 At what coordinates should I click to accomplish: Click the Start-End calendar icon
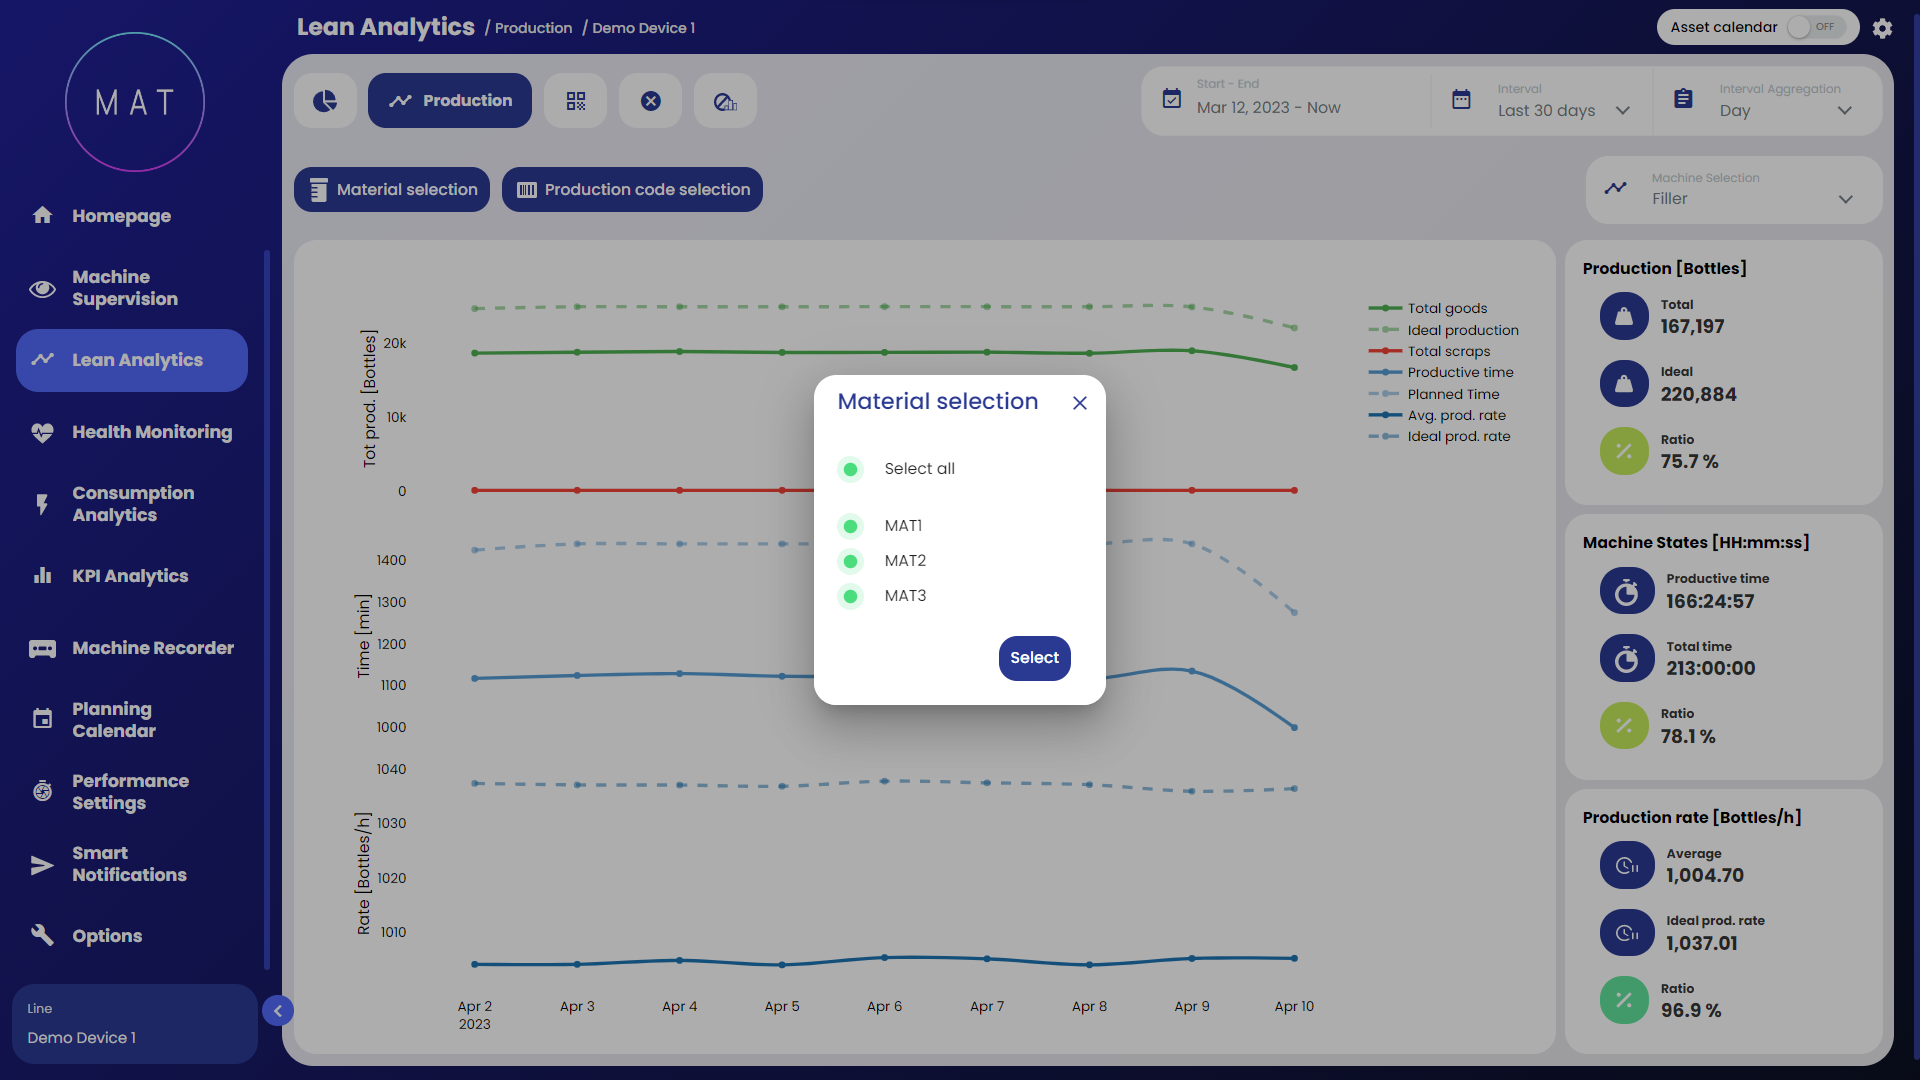(x=1172, y=99)
